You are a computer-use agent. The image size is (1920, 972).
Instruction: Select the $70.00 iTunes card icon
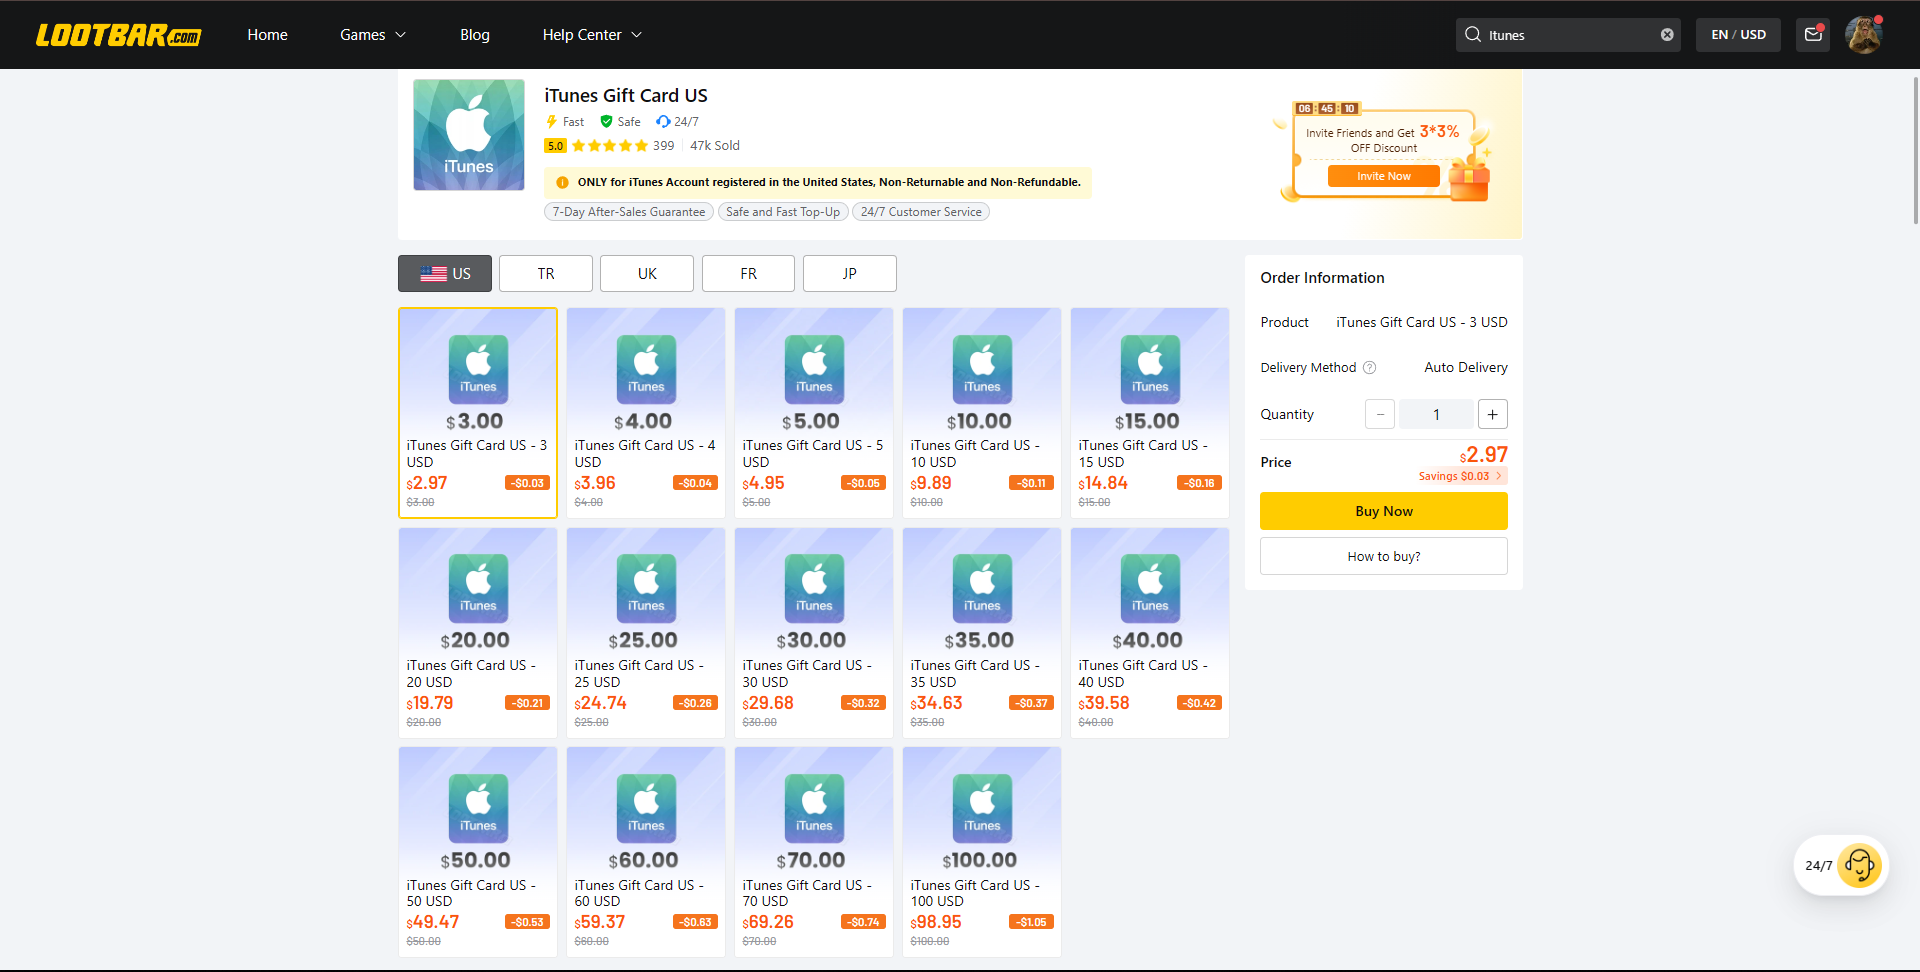pyautogui.click(x=814, y=809)
